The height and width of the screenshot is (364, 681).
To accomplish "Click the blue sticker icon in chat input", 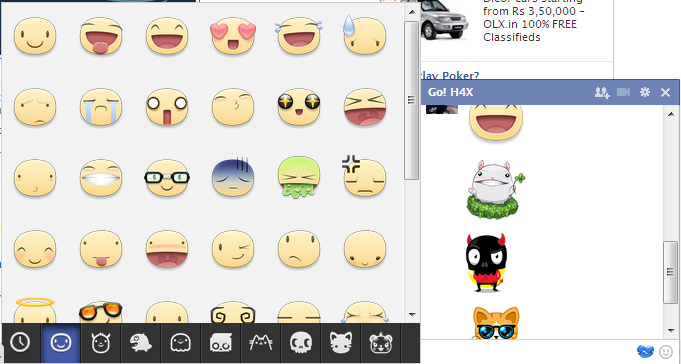I will (x=645, y=351).
